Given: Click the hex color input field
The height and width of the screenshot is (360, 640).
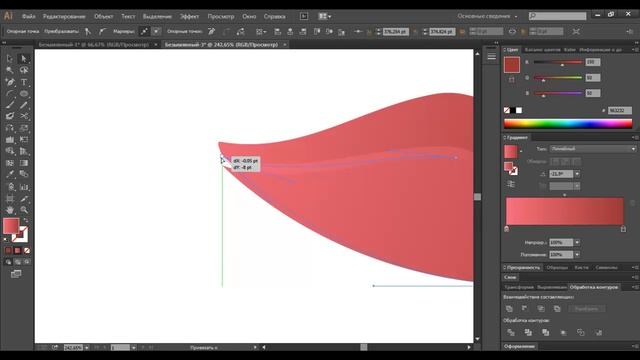Looking at the screenshot, I should [x=620, y=111].
